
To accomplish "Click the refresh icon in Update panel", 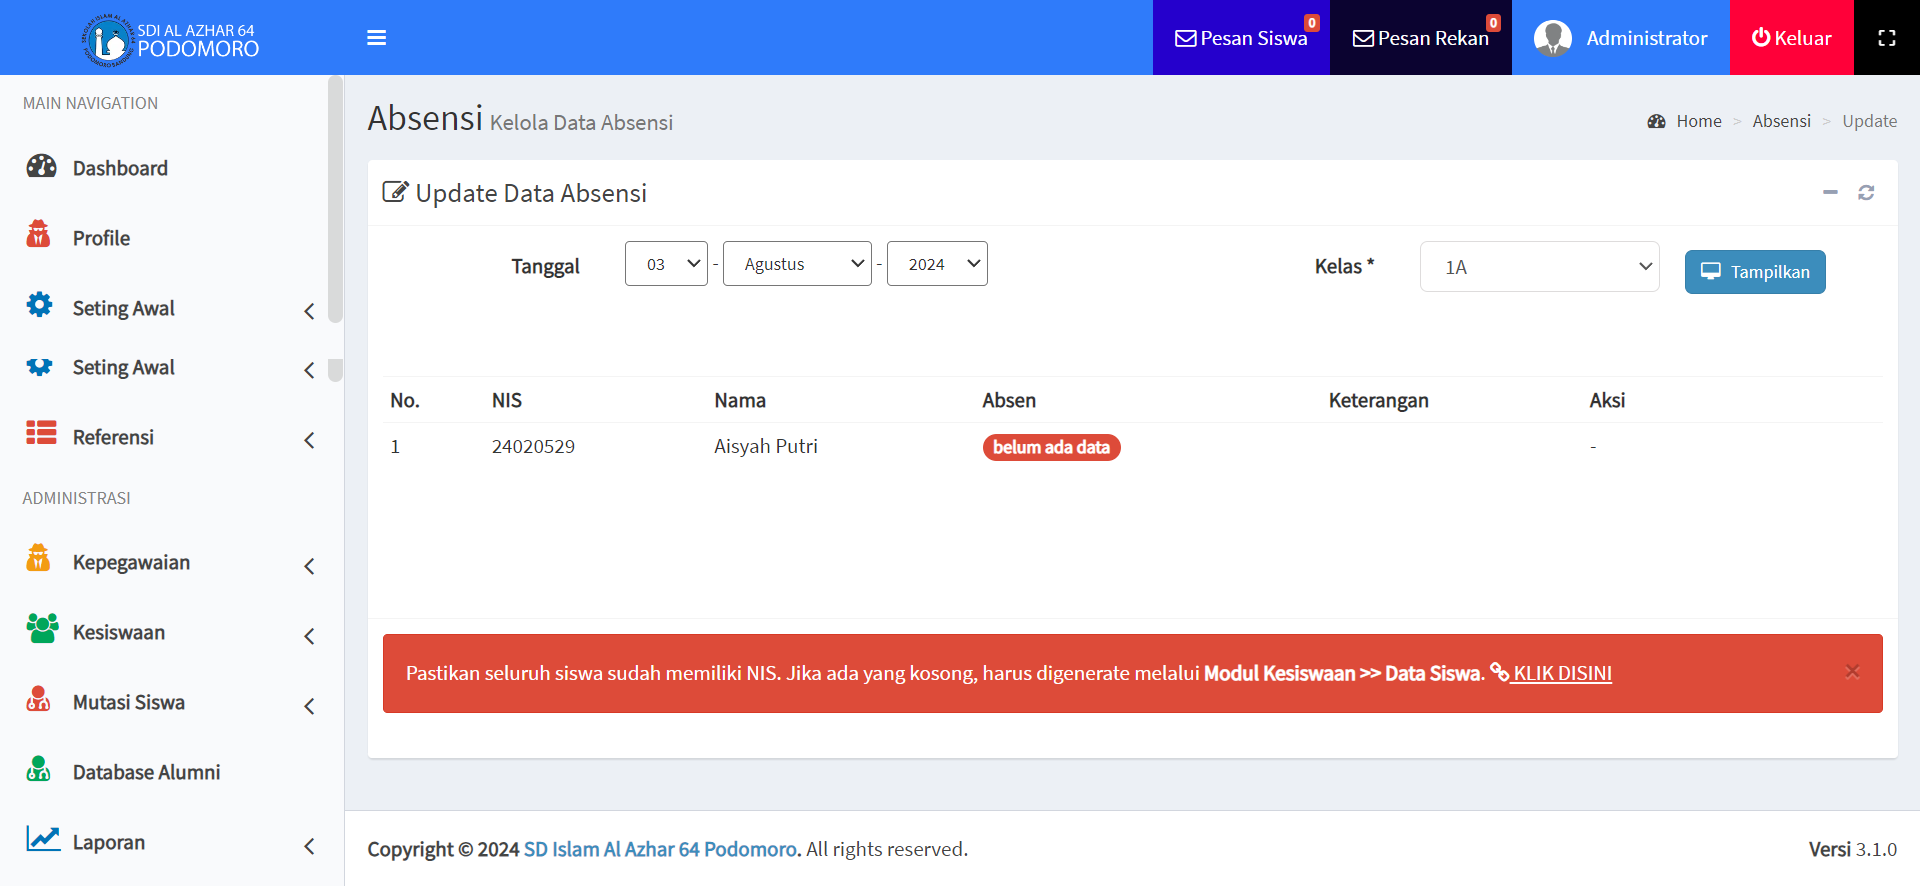I will [1865, 193].
